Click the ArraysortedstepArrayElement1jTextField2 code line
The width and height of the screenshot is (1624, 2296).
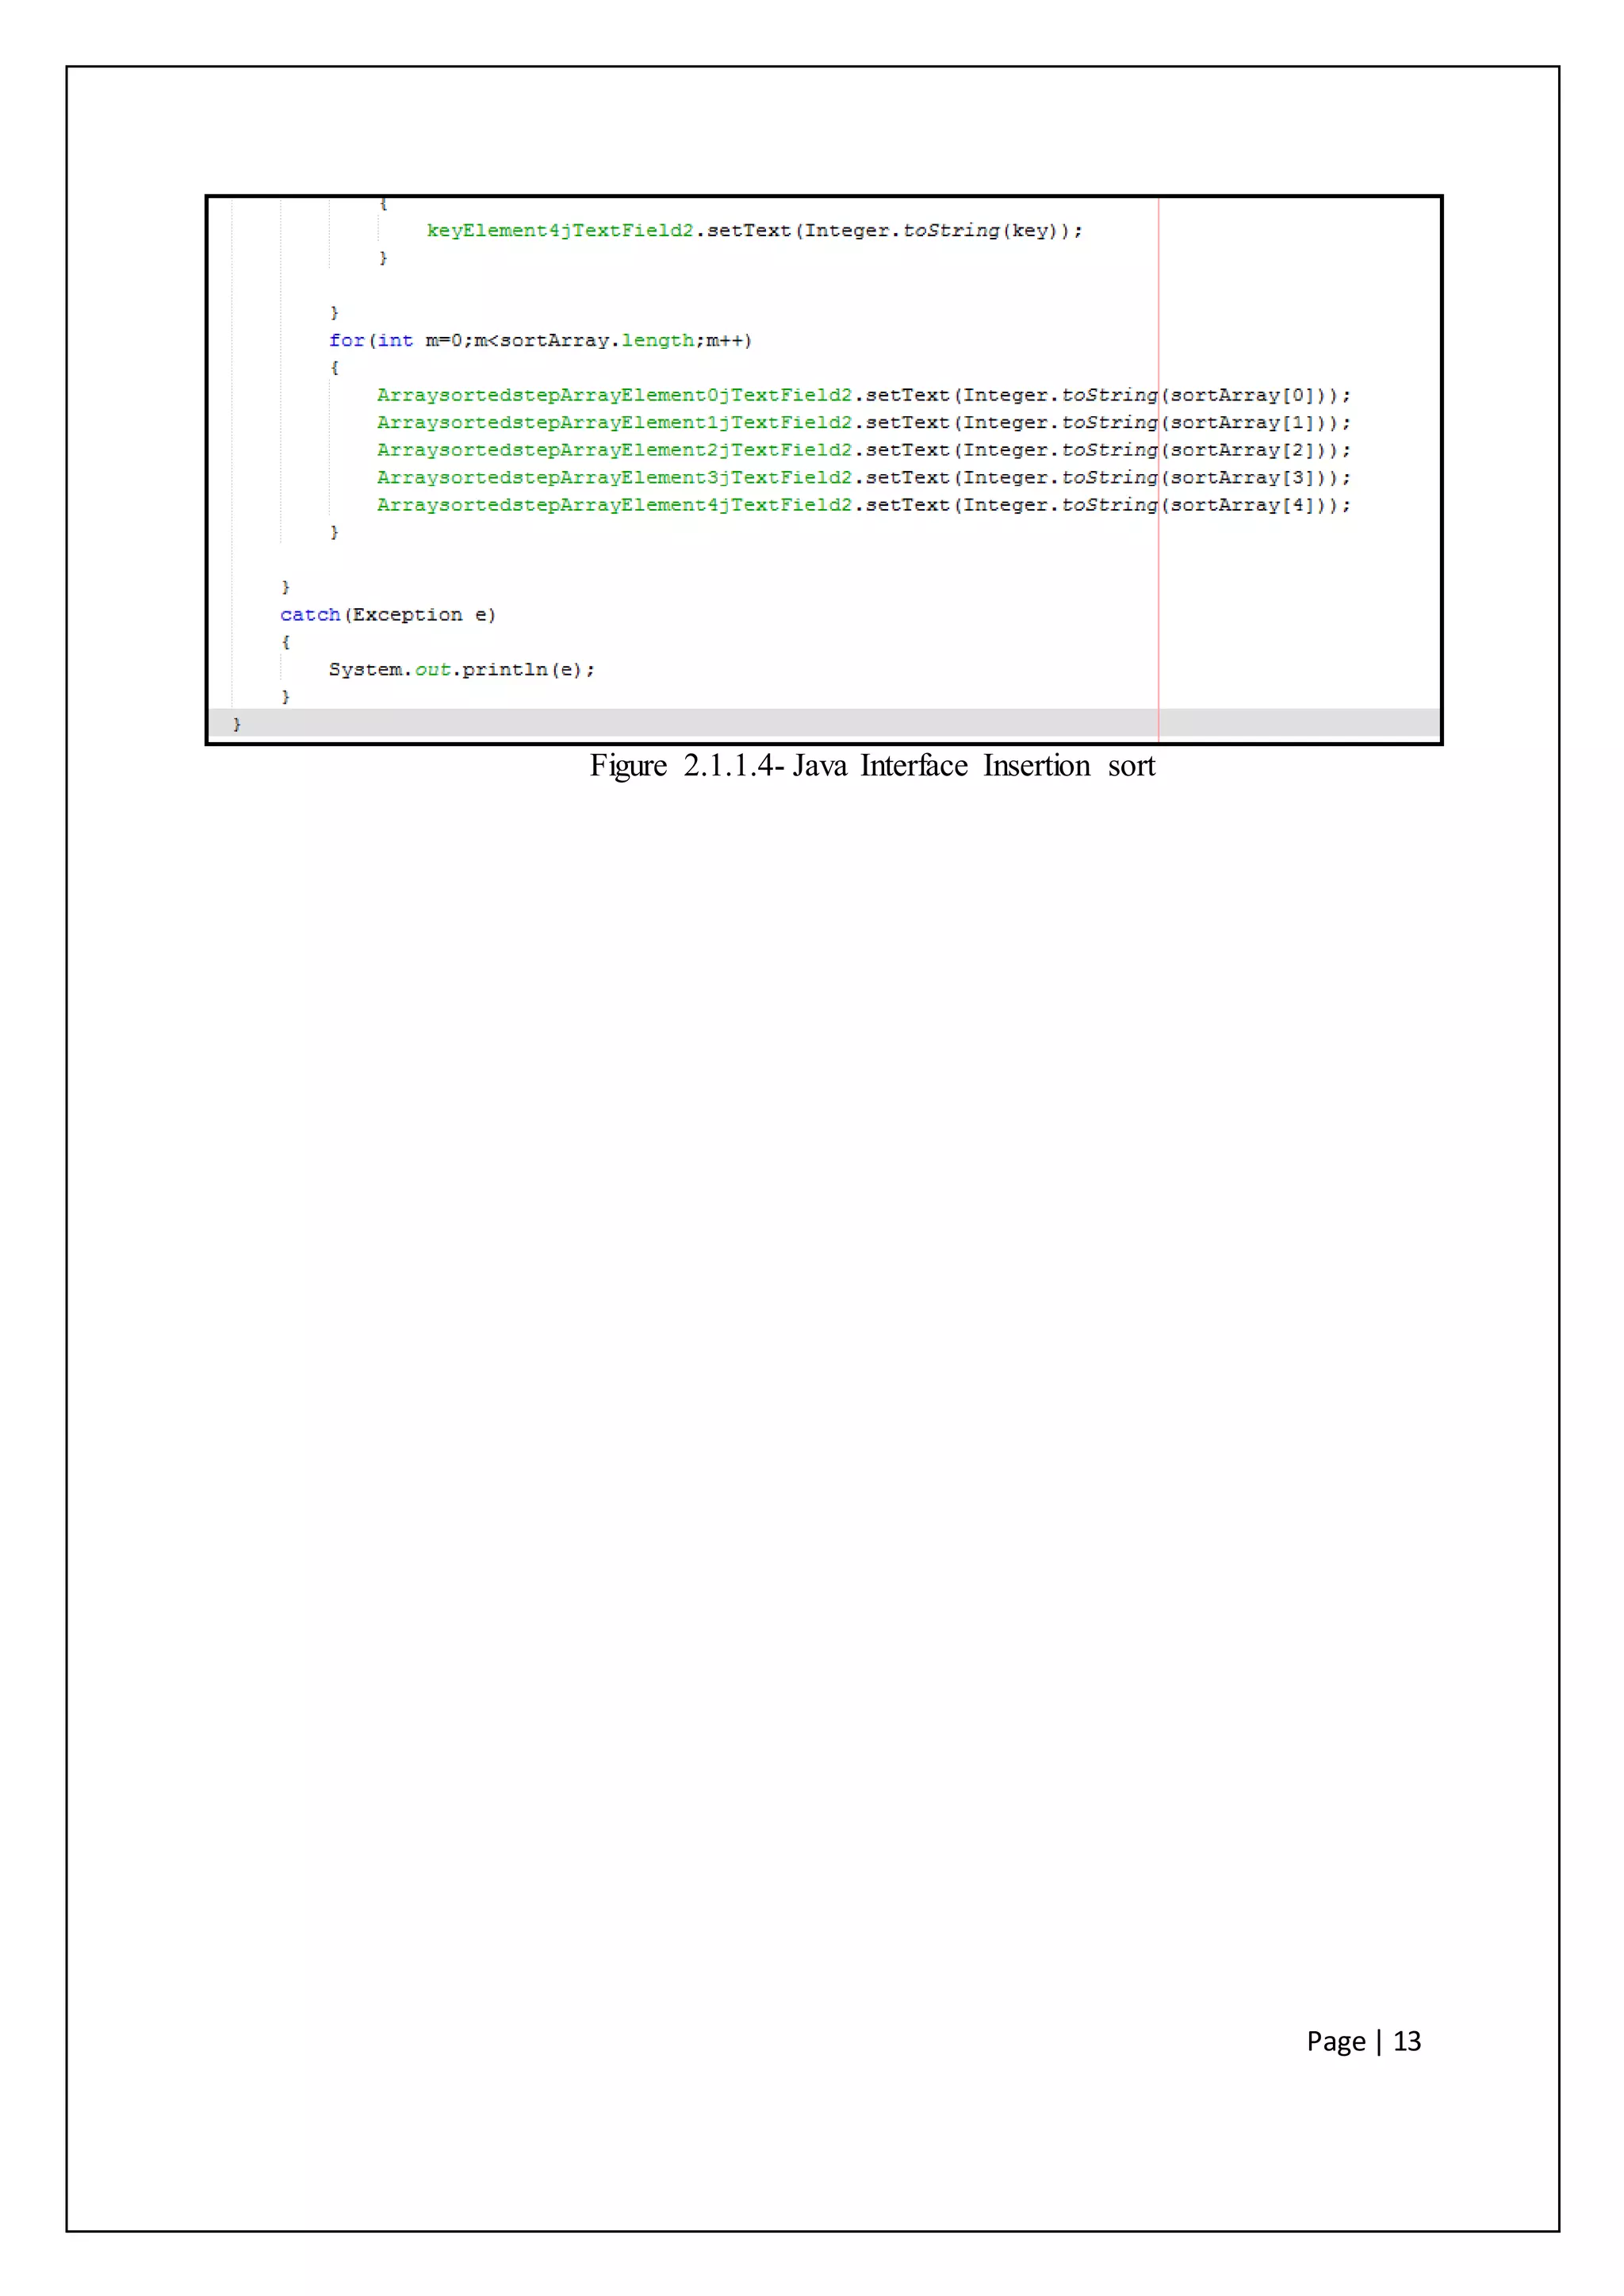tap(863, 423)
